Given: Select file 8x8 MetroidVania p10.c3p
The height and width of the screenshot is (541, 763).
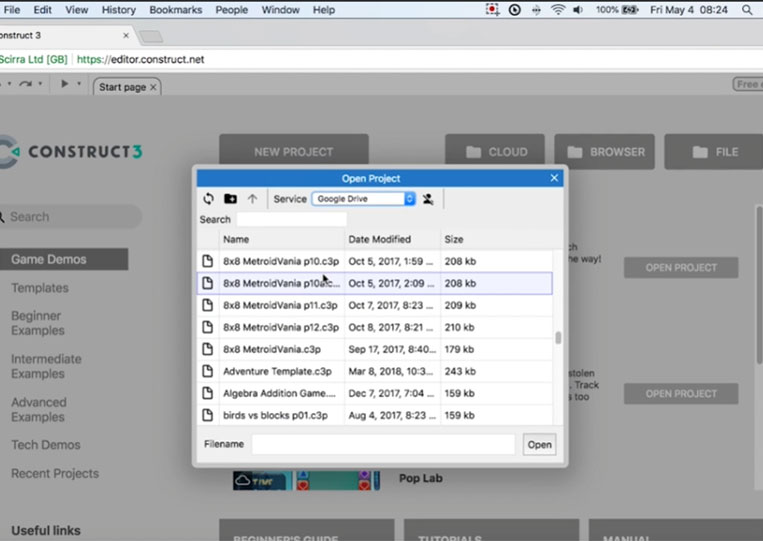Looking at the screenshot, I should (375, 261).
